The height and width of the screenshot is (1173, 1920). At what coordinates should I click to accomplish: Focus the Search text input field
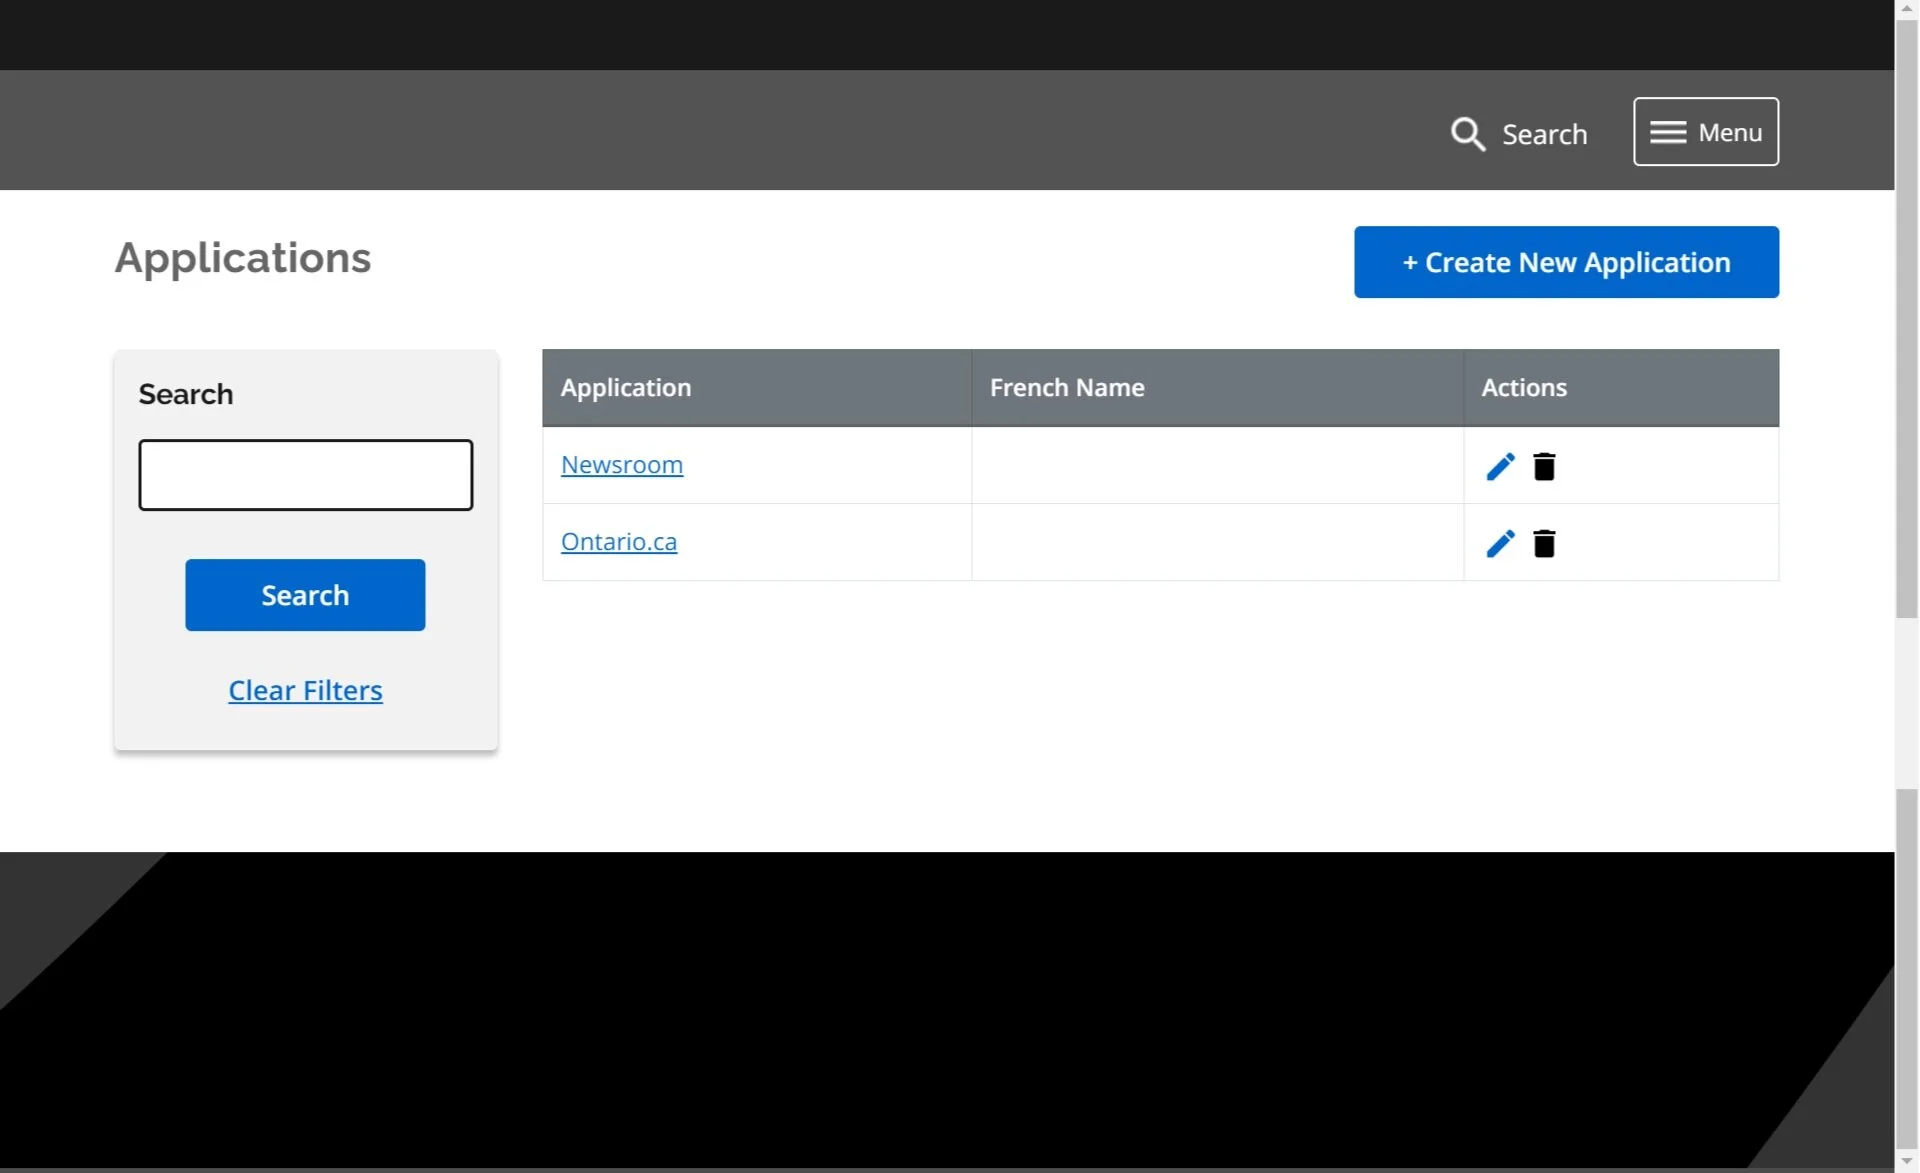pyautogui.click(x=305, y=475)
